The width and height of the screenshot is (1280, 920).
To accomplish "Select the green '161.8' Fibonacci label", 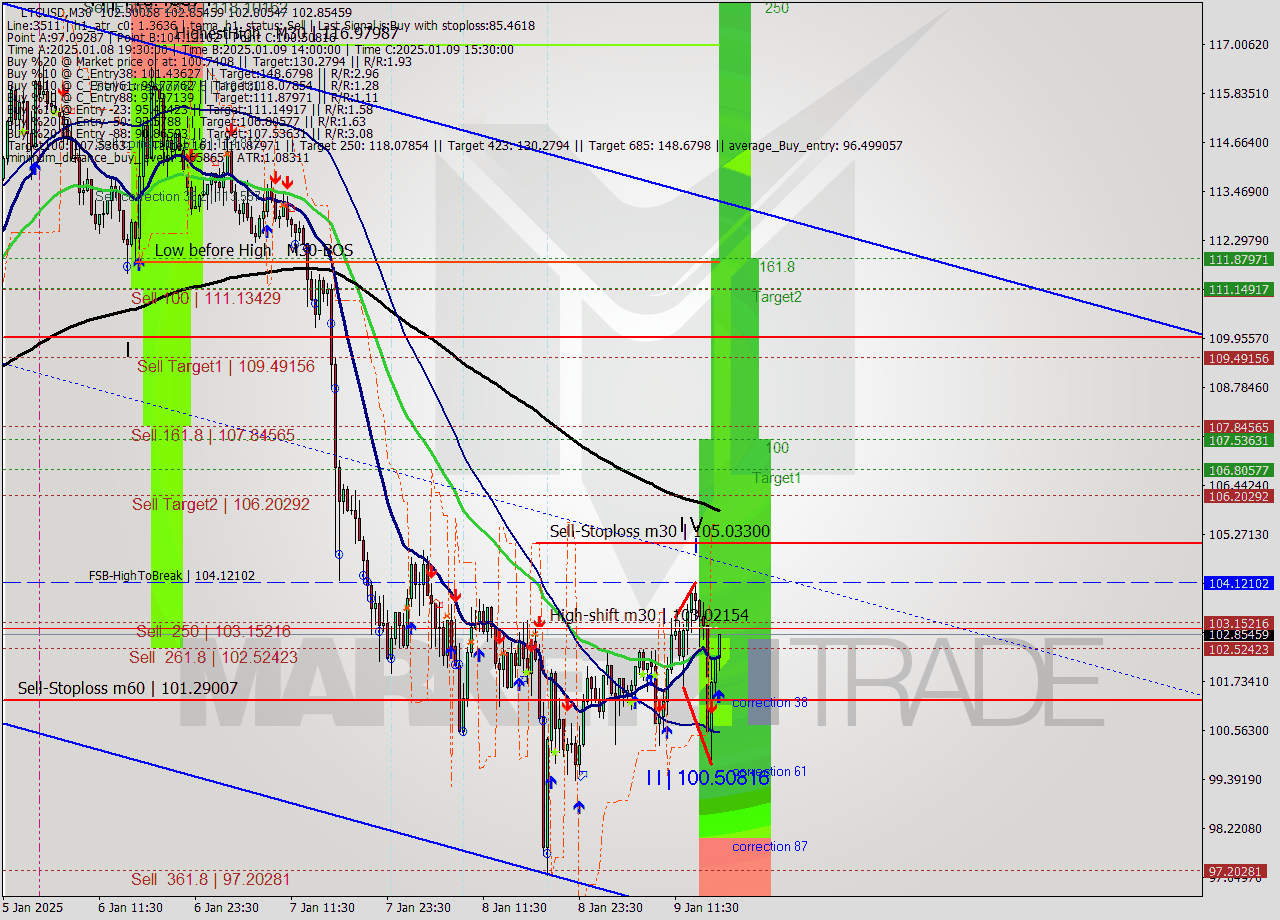I will pos(777,267).
